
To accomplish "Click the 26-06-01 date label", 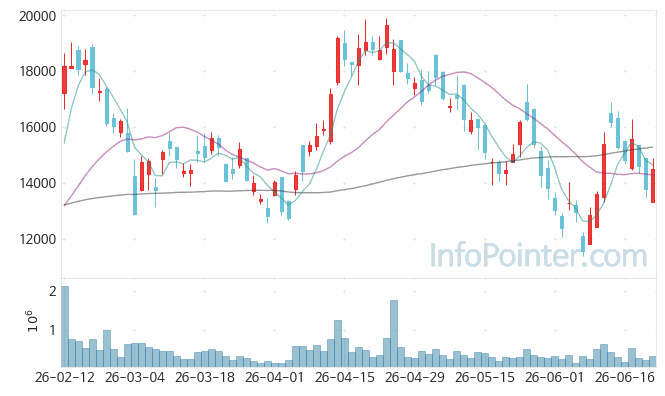I will pyautogui.click(x=555, y=377).
